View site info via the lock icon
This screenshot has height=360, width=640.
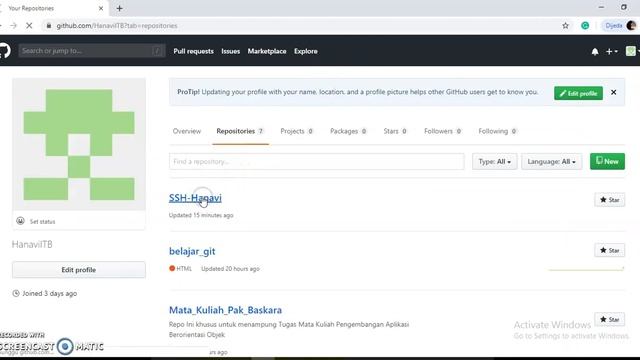[x=49, y=26]
